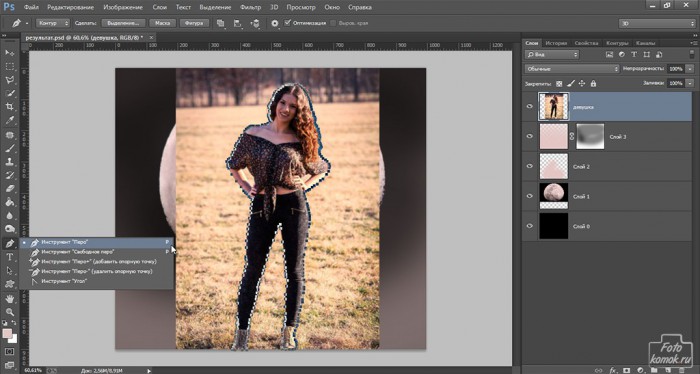Select the Hand tool
700x374 pixels.
pyautogui.click(x=9, y=299)
